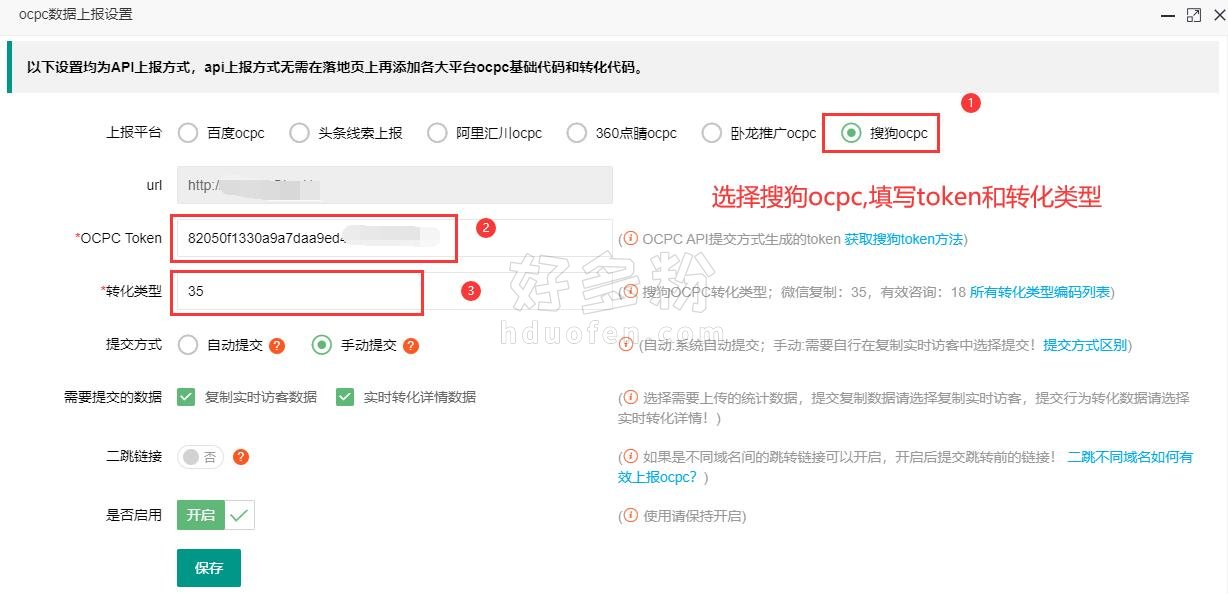Image resolution: width=1228 pixels, height=594 pixels.
Task: Click the 是否启用 field label
Action: pyautogui.click(x=134, y=516)
